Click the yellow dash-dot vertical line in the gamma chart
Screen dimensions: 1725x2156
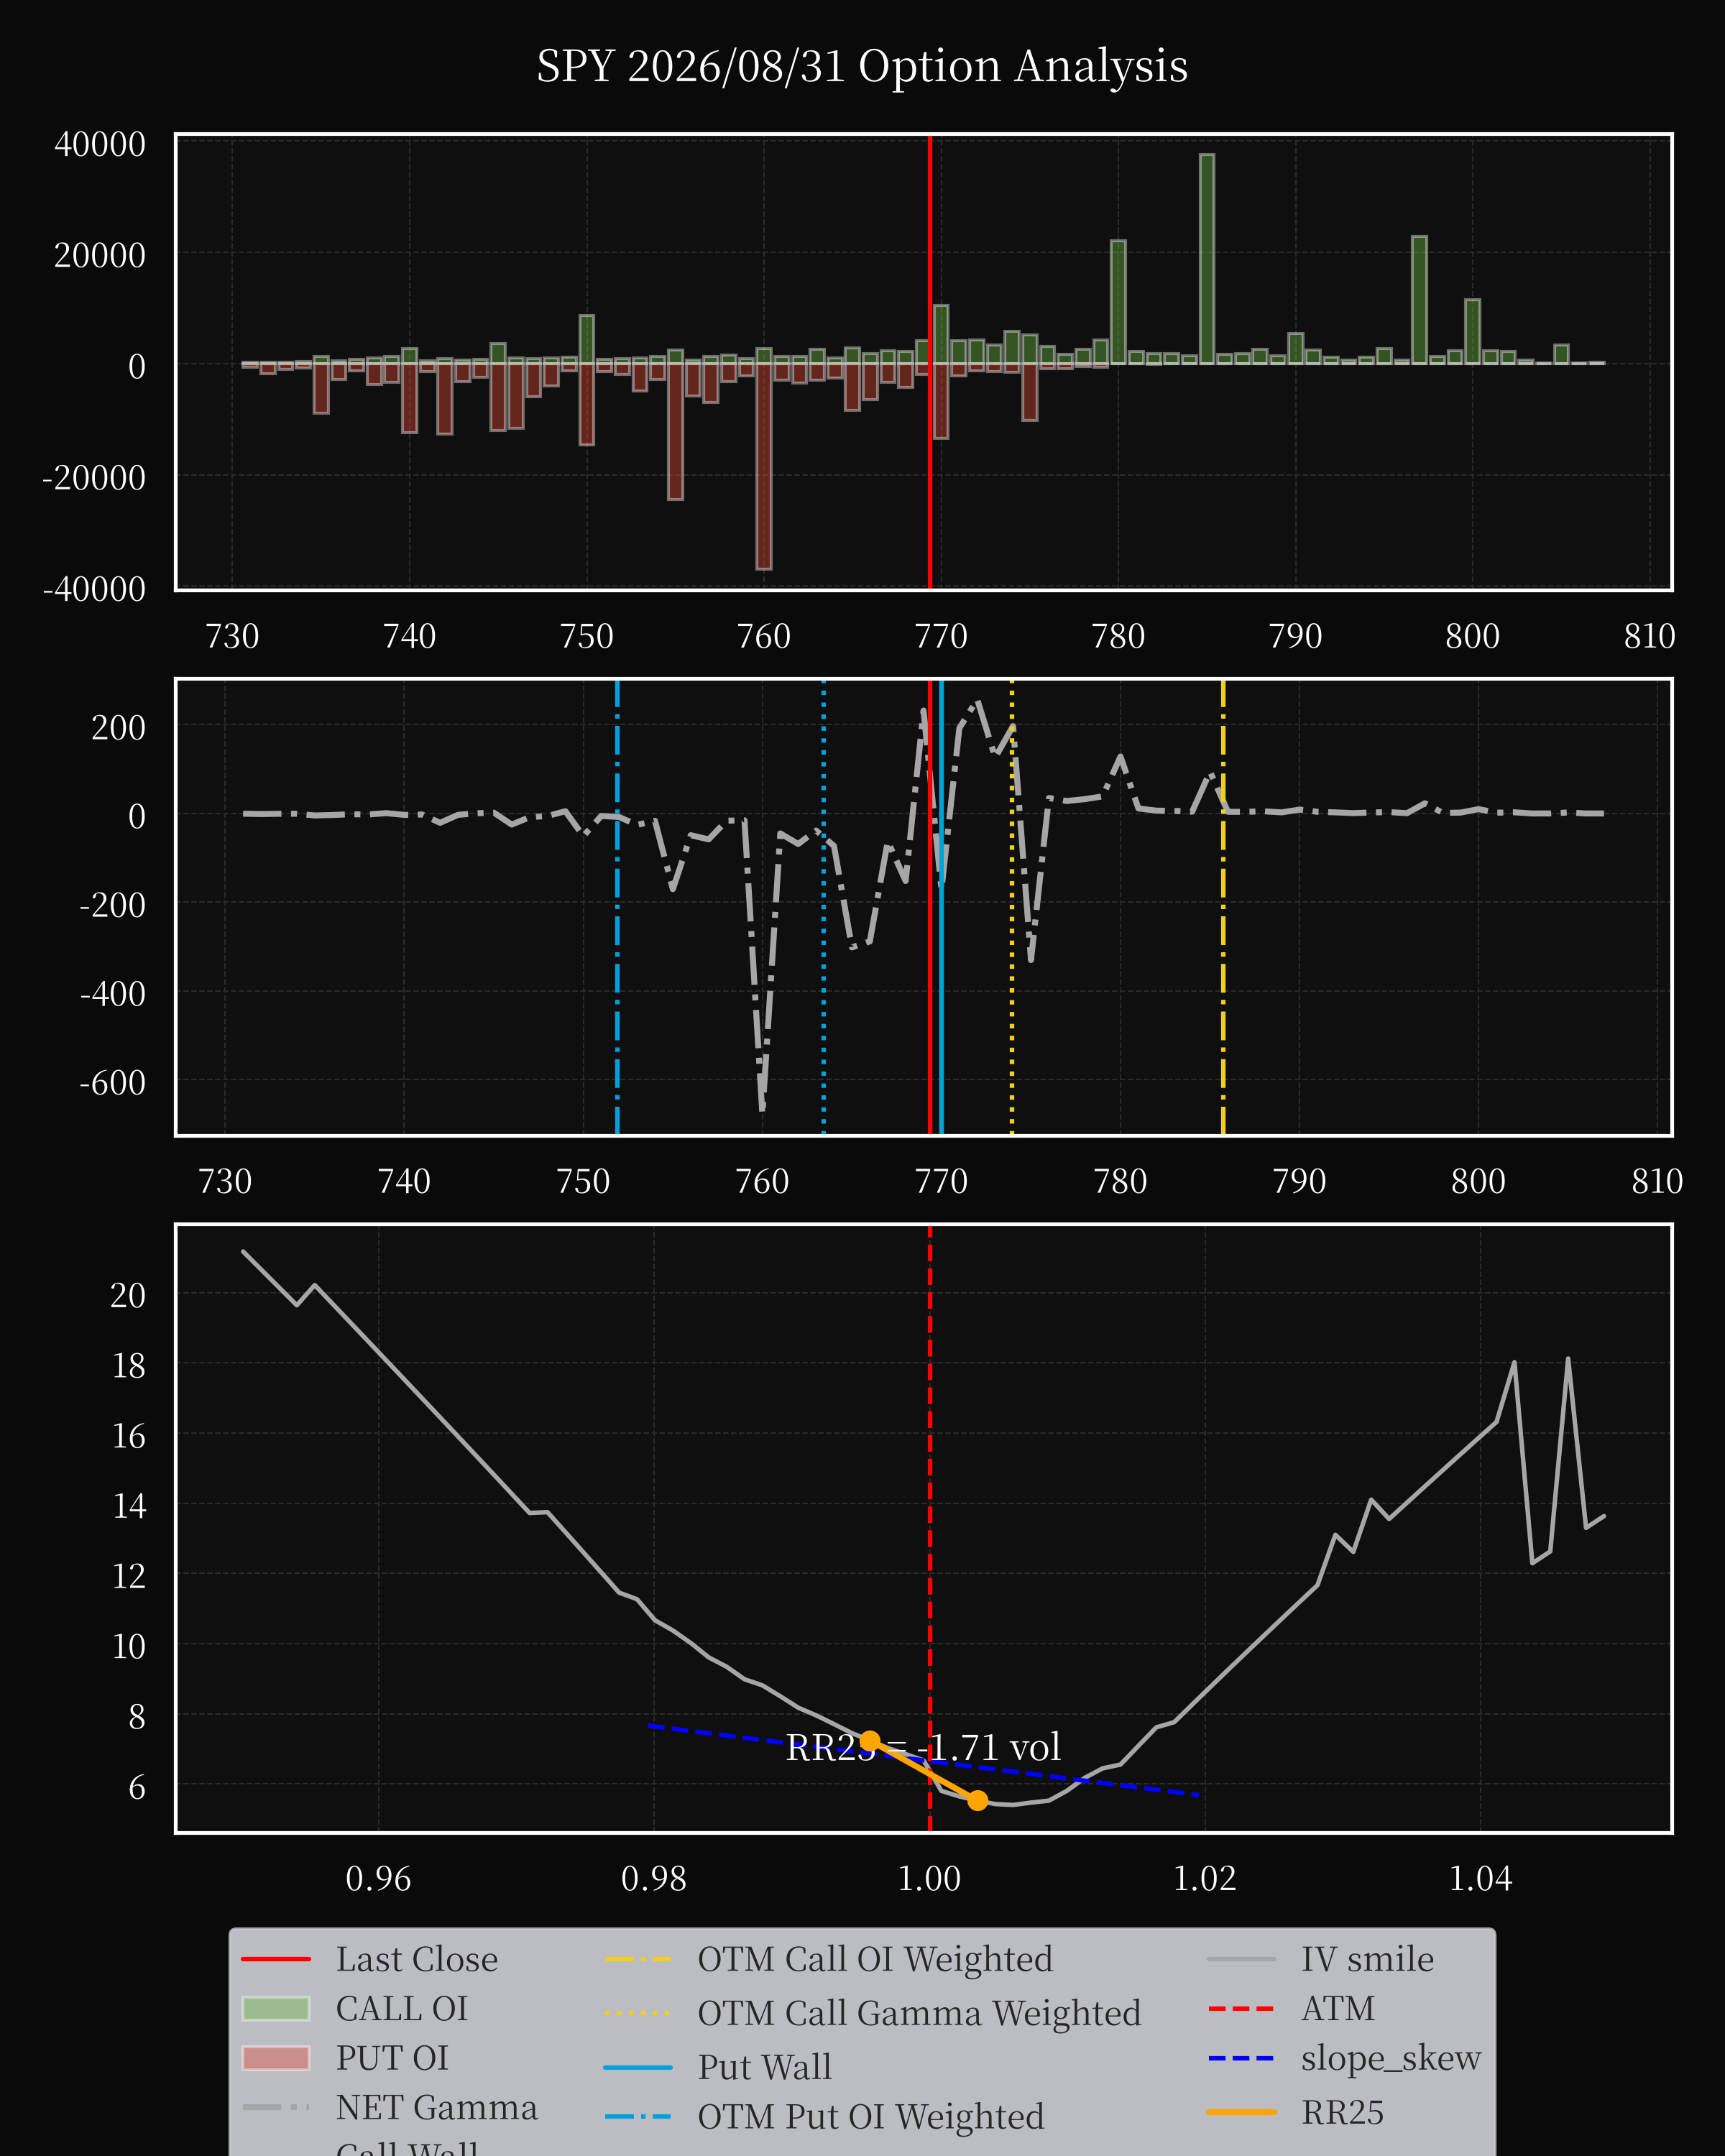[1223, 907]
